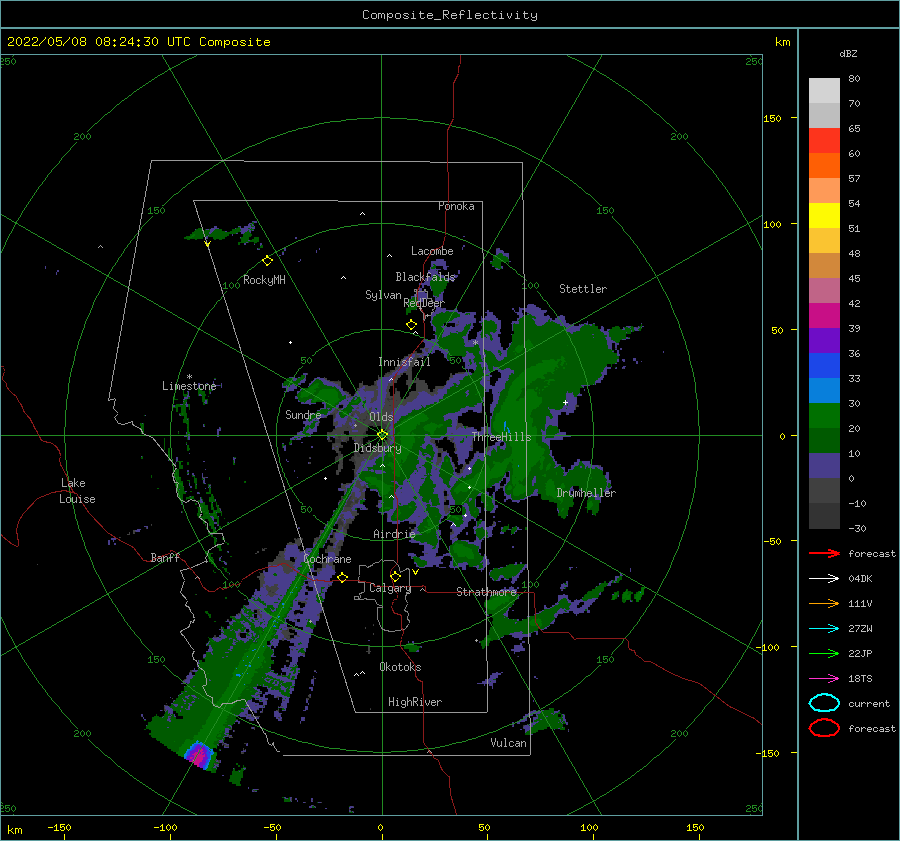Click the 27ZW legend label
This screenshot has width=900, height=841.
point(860,629)
